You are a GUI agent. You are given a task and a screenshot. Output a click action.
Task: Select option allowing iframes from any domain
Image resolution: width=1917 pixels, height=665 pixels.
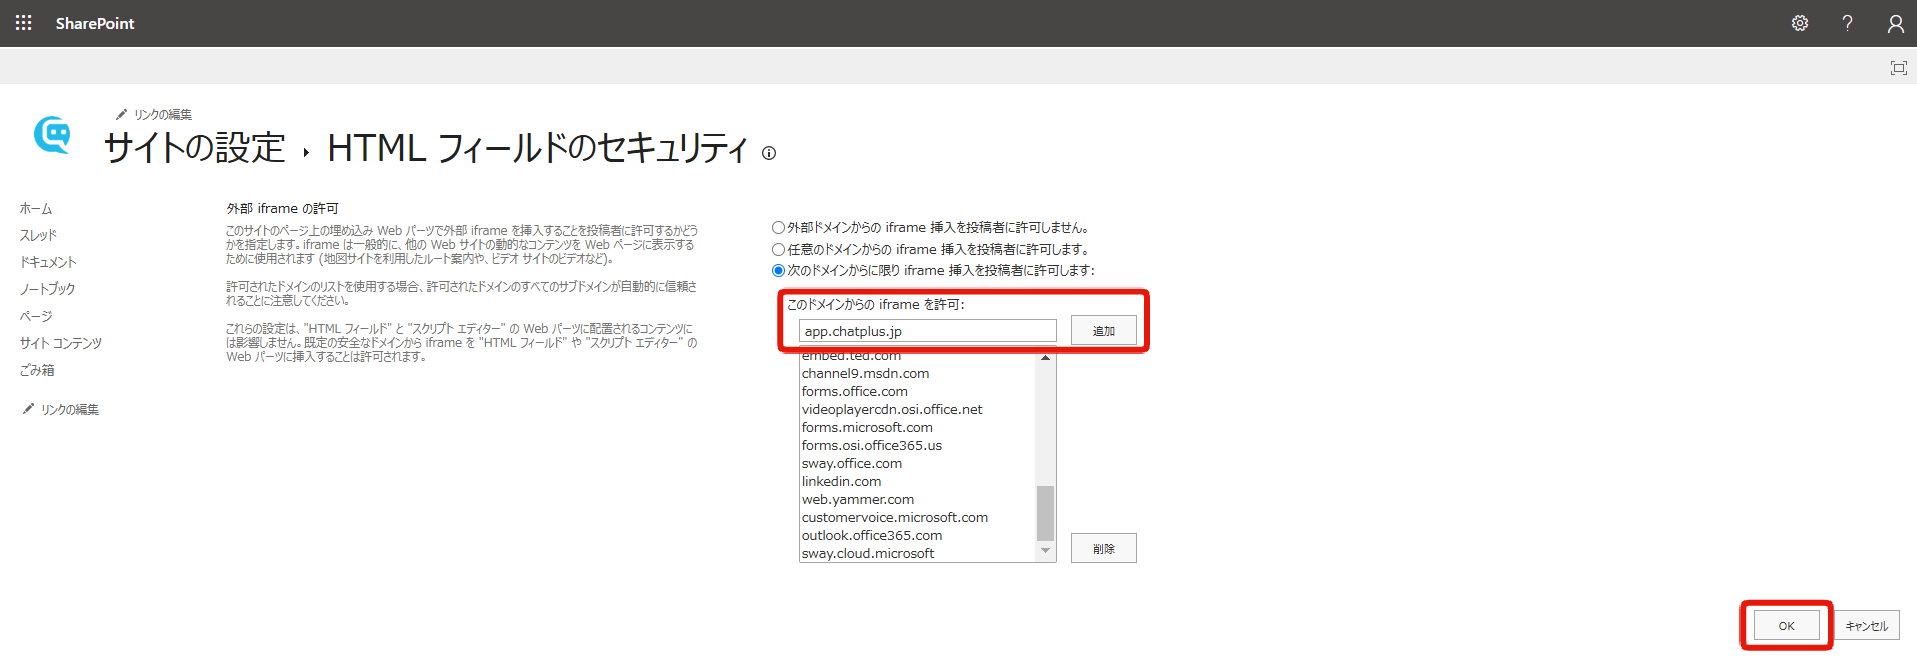coord(778,250)
